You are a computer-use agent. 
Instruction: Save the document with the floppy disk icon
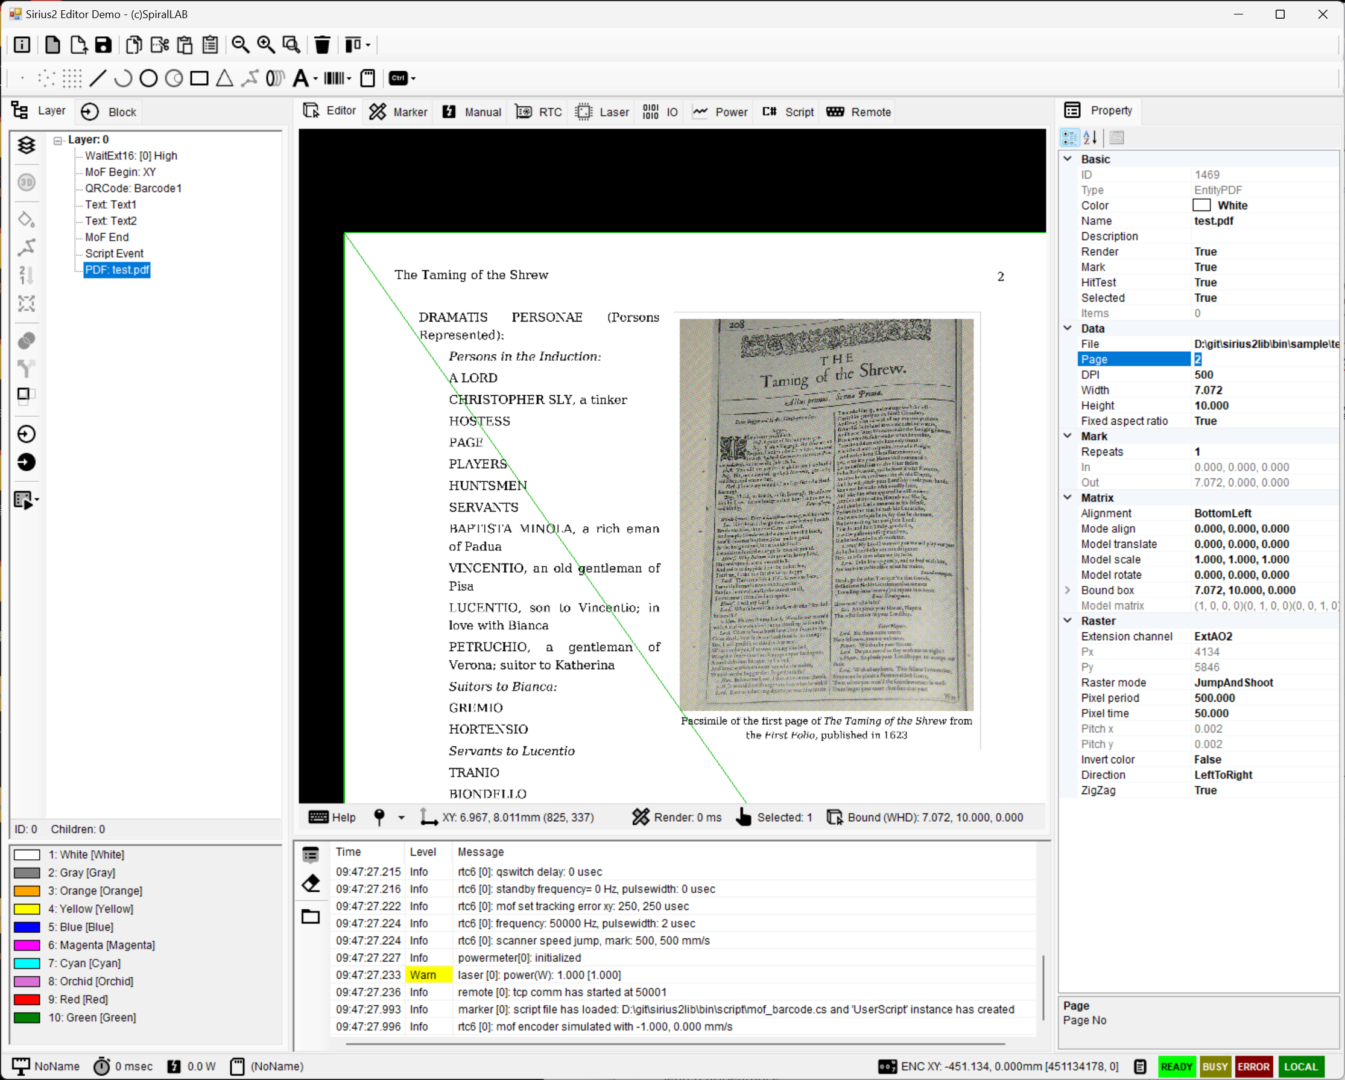click(103, 45)
